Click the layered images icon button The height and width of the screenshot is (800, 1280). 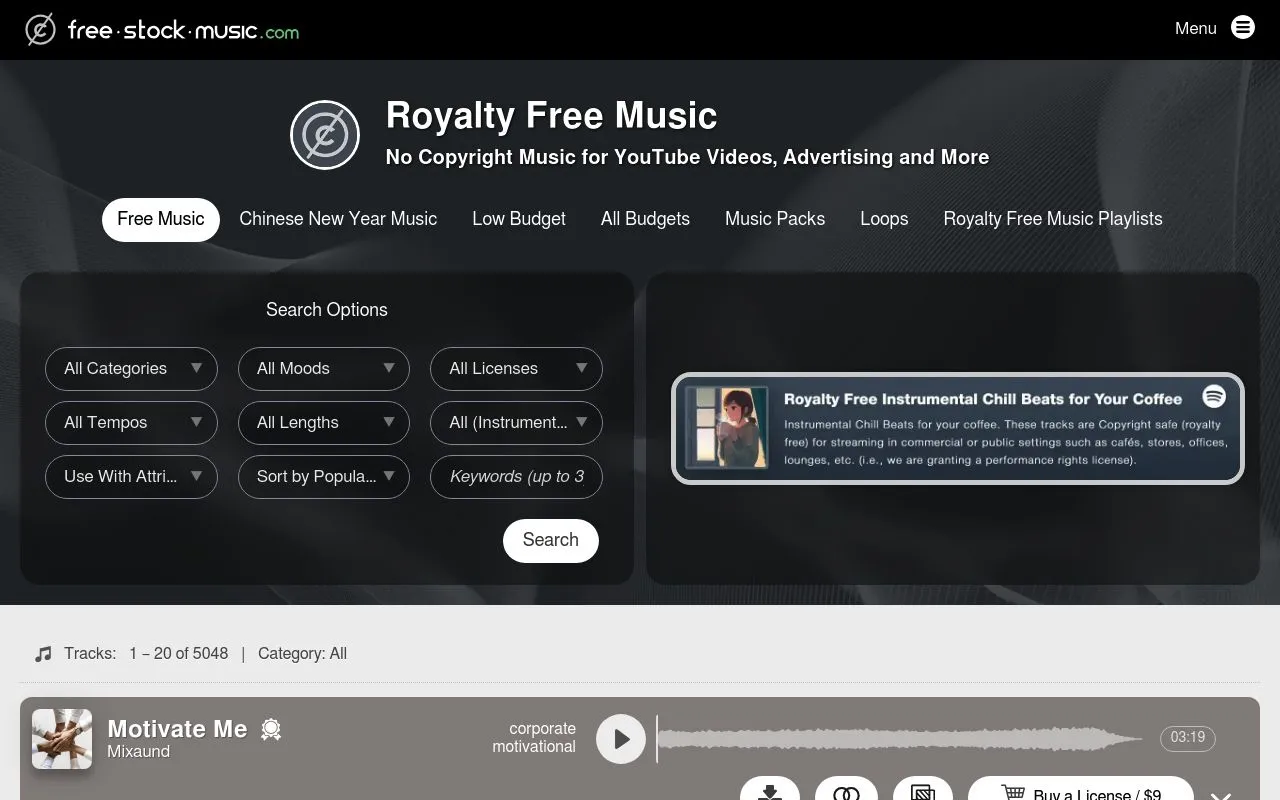point(923,790)
